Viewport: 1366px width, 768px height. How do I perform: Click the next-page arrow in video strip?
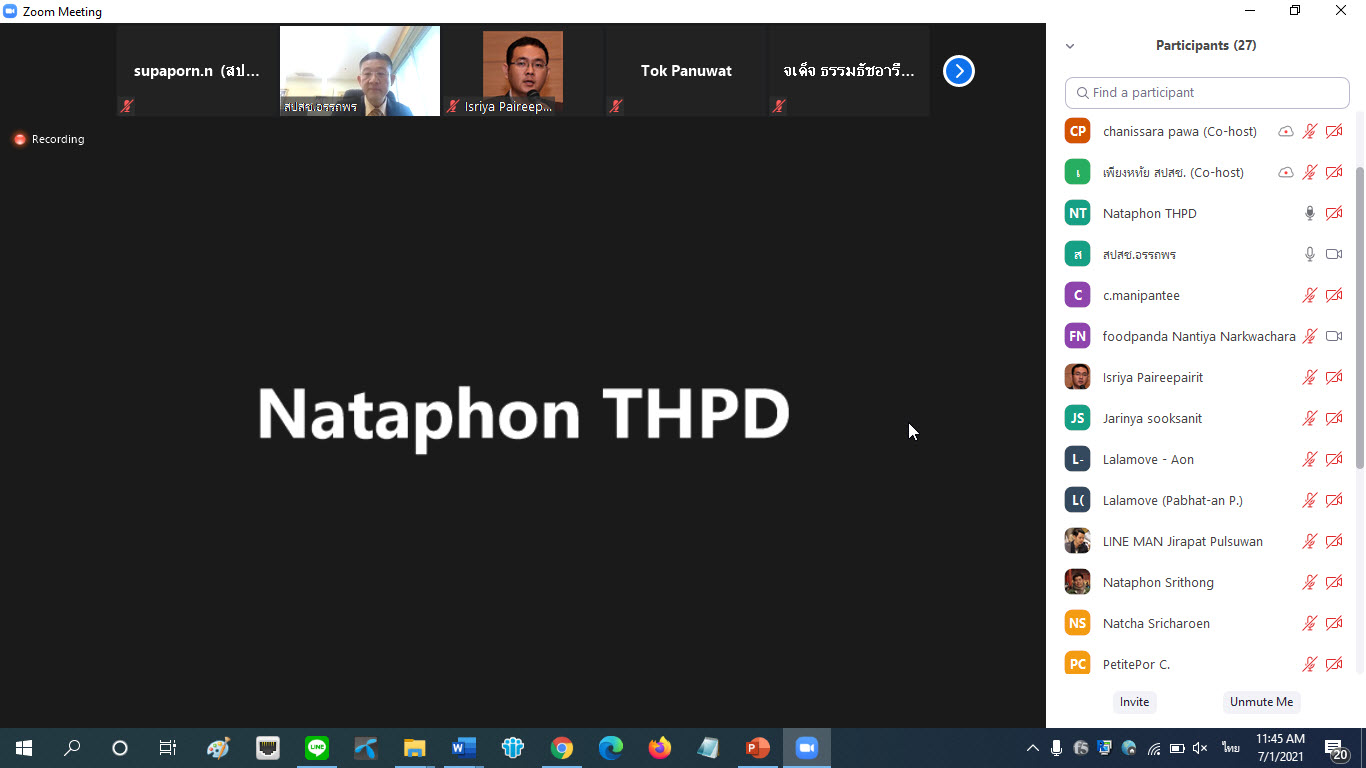coord(958,71)
